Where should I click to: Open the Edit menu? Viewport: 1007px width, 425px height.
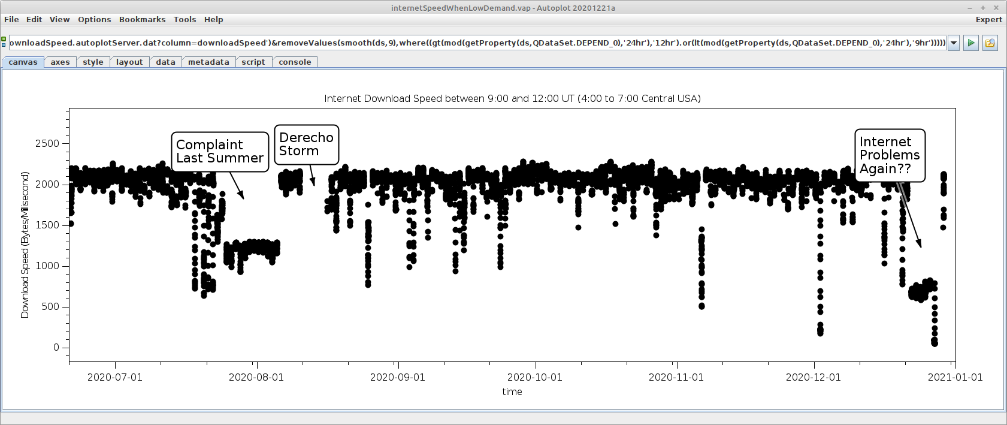click(x=34, y=19)
